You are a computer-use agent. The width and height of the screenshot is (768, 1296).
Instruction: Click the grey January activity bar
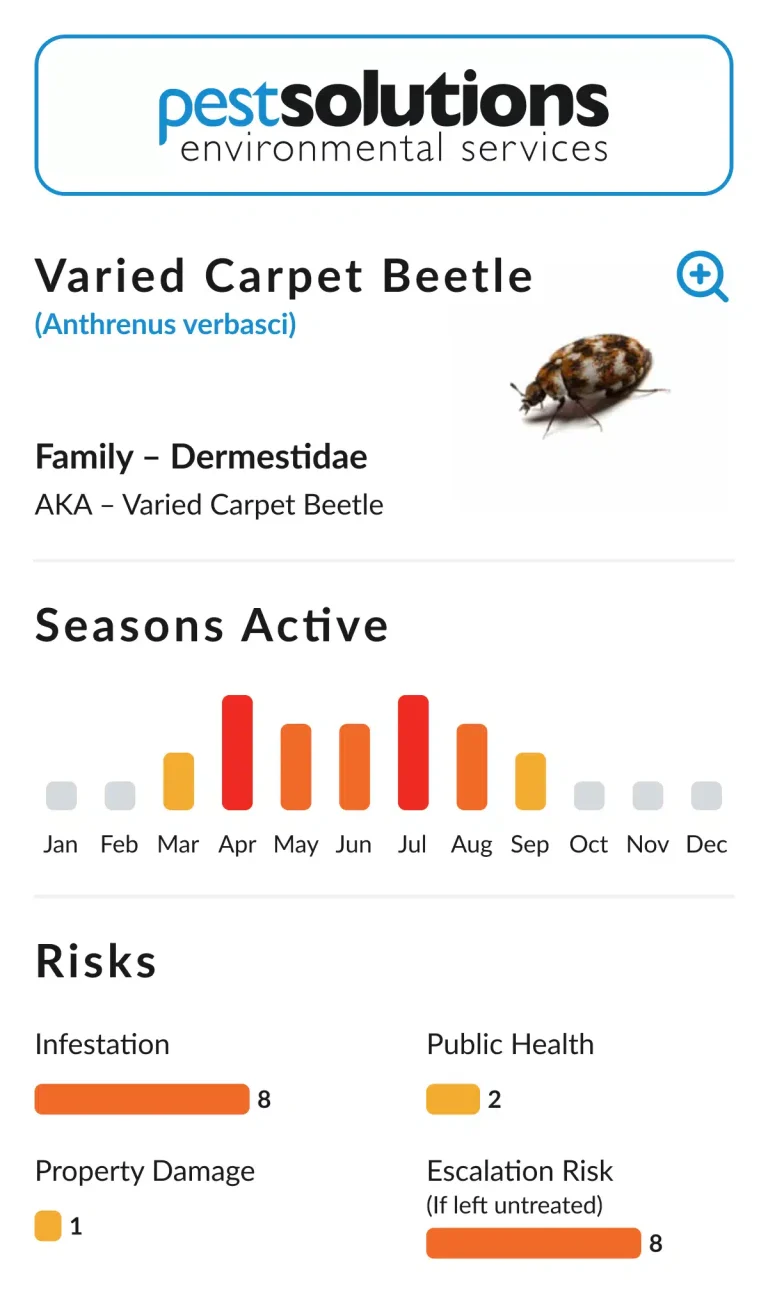click(x=61, y=796)
